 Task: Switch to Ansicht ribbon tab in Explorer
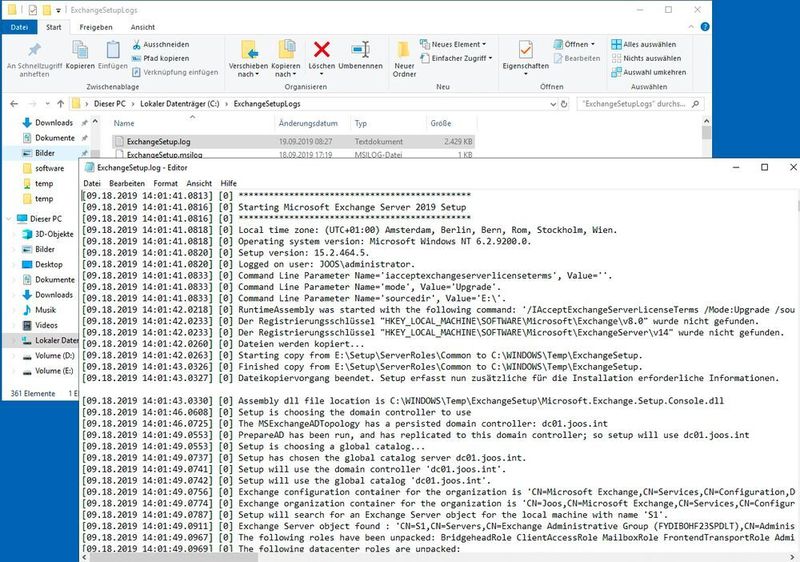[x=143, y=27]
